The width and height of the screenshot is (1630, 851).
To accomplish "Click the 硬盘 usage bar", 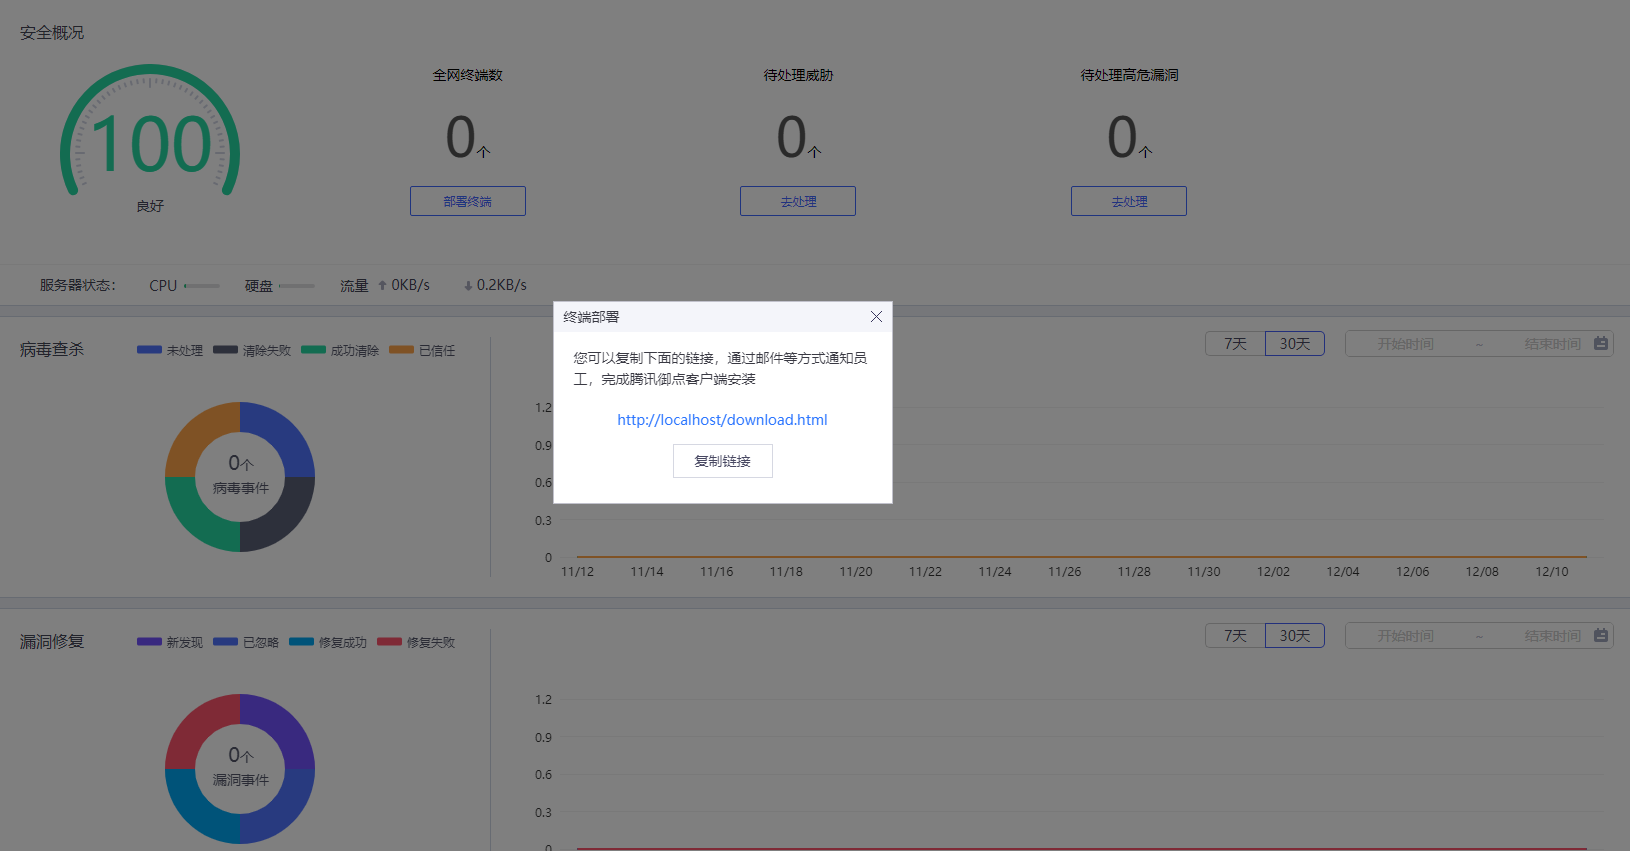I will point(297,286).
